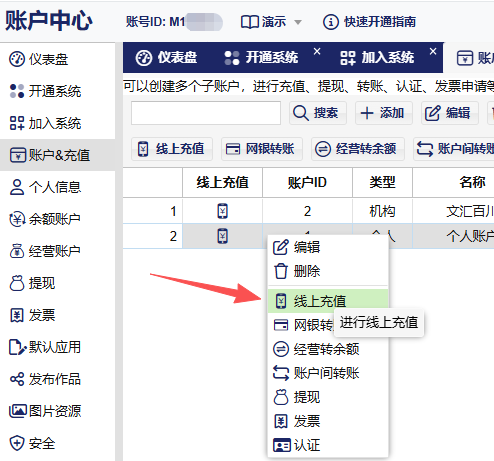494x461 pixels.
Task: Click the 账号ID text in header
Action: point(155,22)
